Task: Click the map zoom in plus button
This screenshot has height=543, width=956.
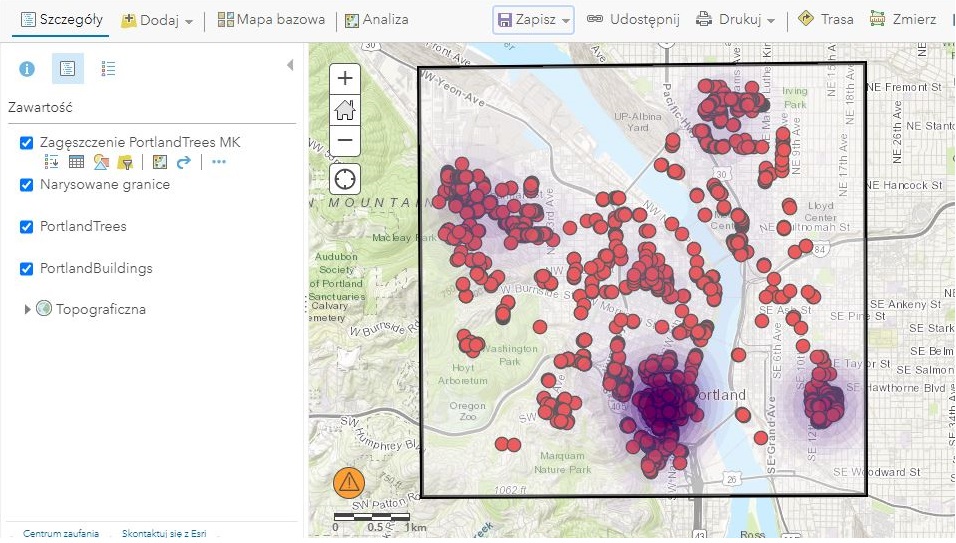Action: pyautogui.click(x=346, y=79)
